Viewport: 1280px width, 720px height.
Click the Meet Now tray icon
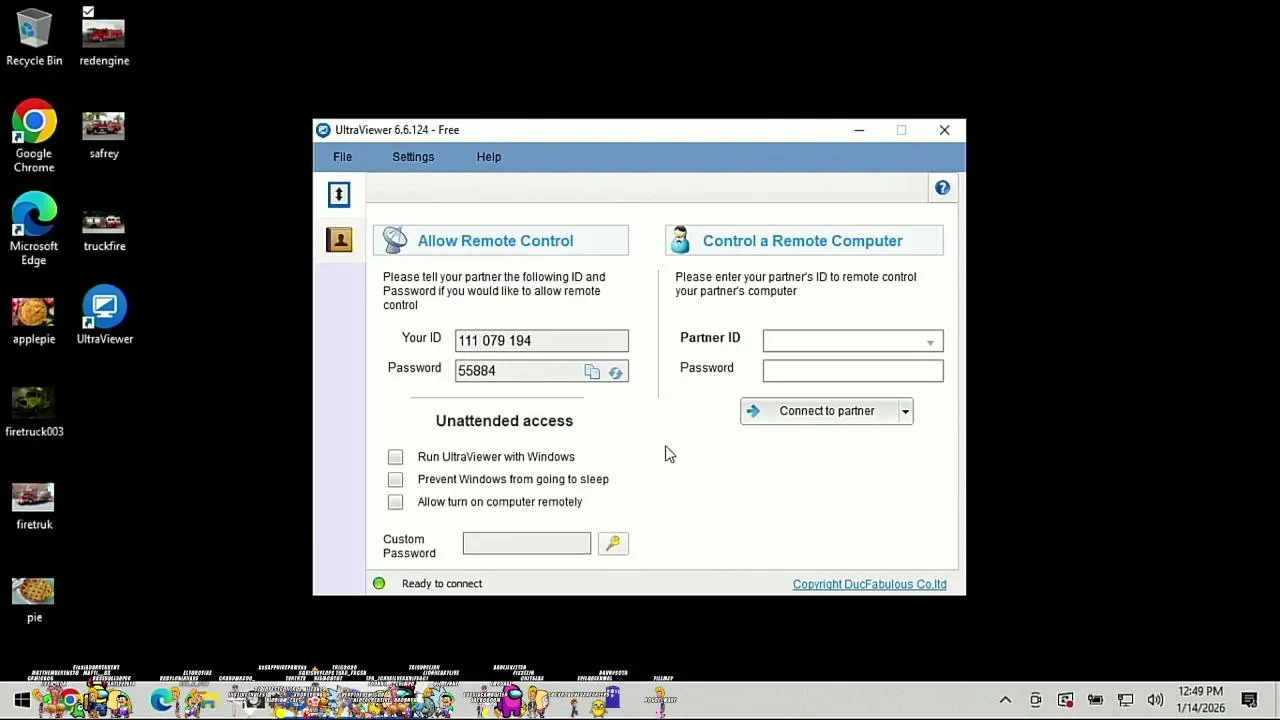click(1035, 700)
